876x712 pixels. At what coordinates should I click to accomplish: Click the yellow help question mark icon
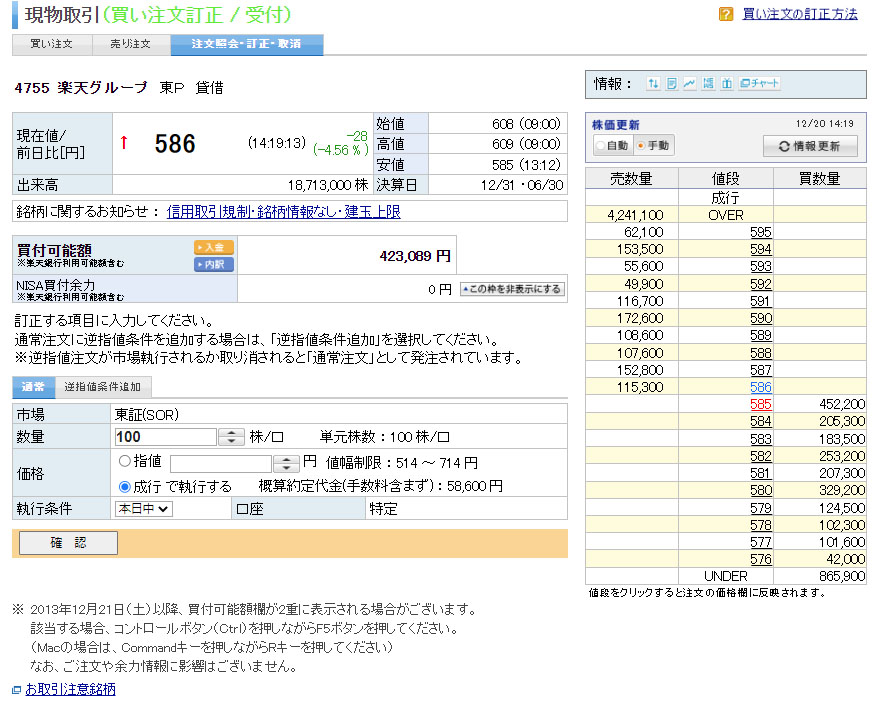pos(726,14)
